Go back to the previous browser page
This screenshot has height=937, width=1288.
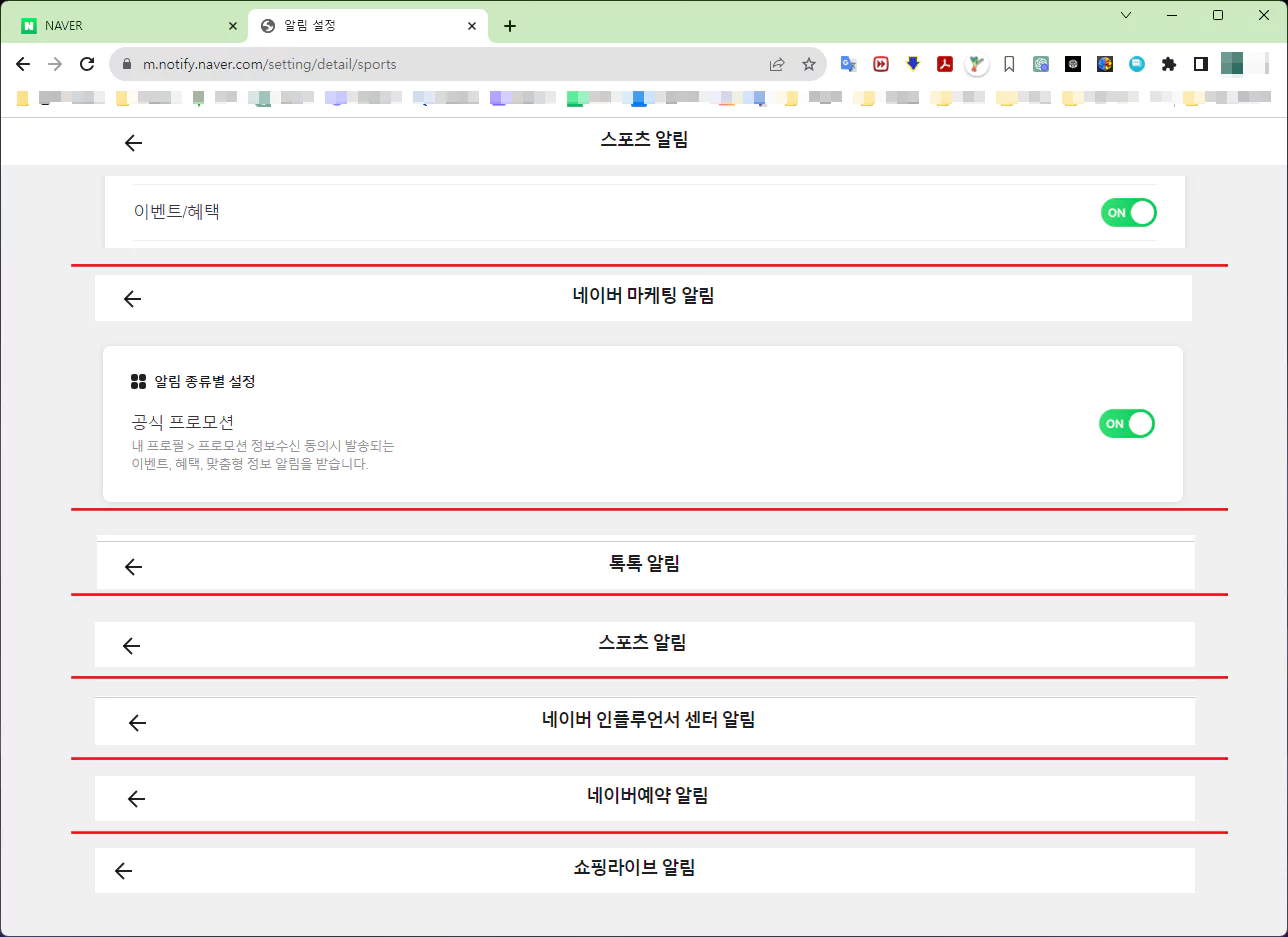[x=23, y=64]
